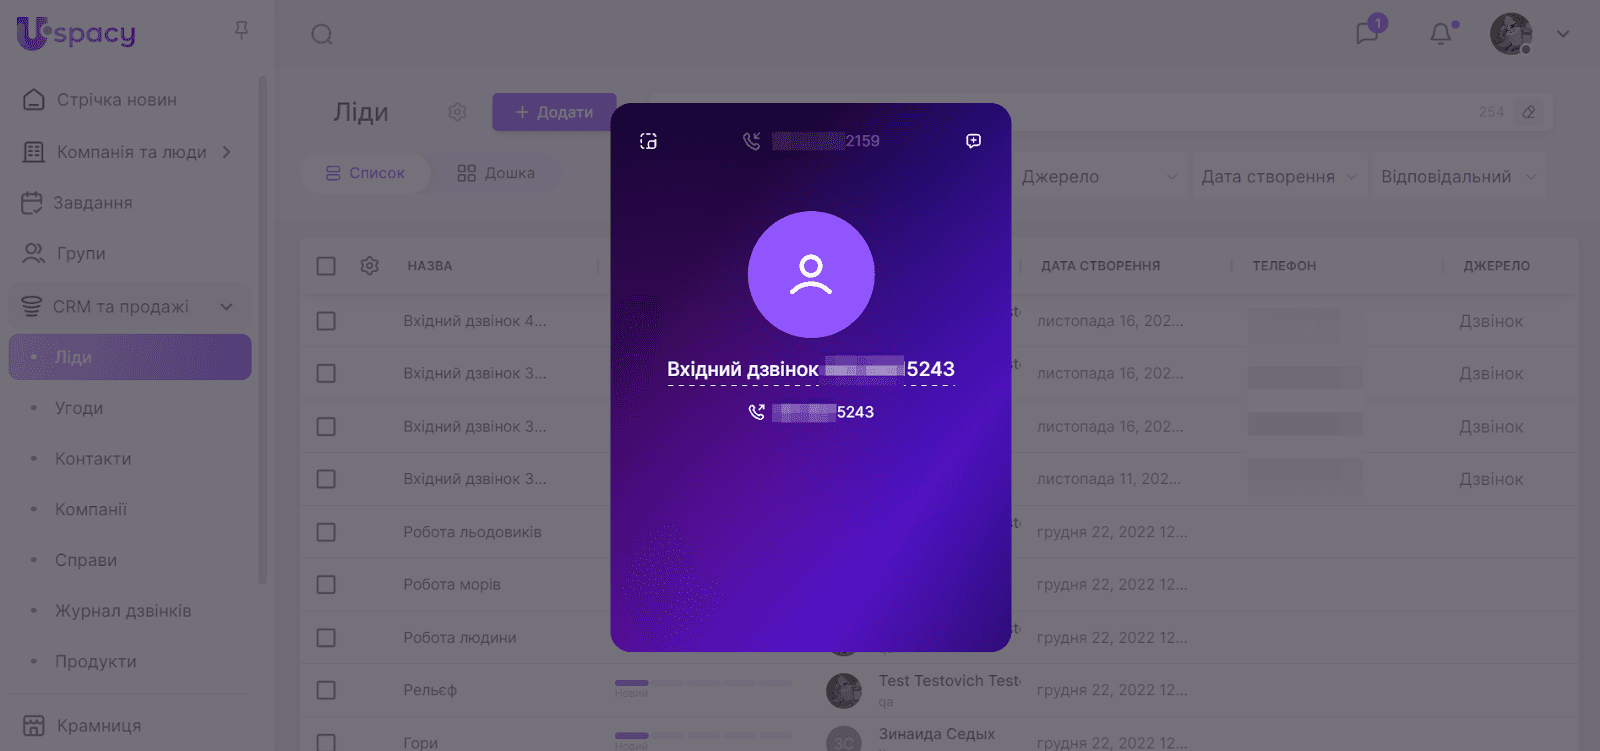Screen dimensions: 1600x751
Task: Click the caller avatar in call popup
Action: pyautogui.click(x=811, y=274)
